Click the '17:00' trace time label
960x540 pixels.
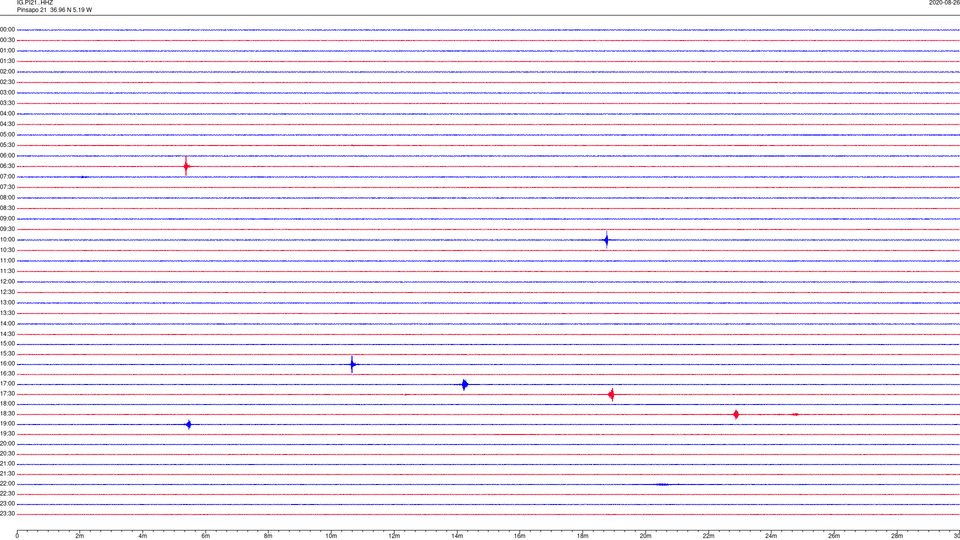(x=7, y=384)
